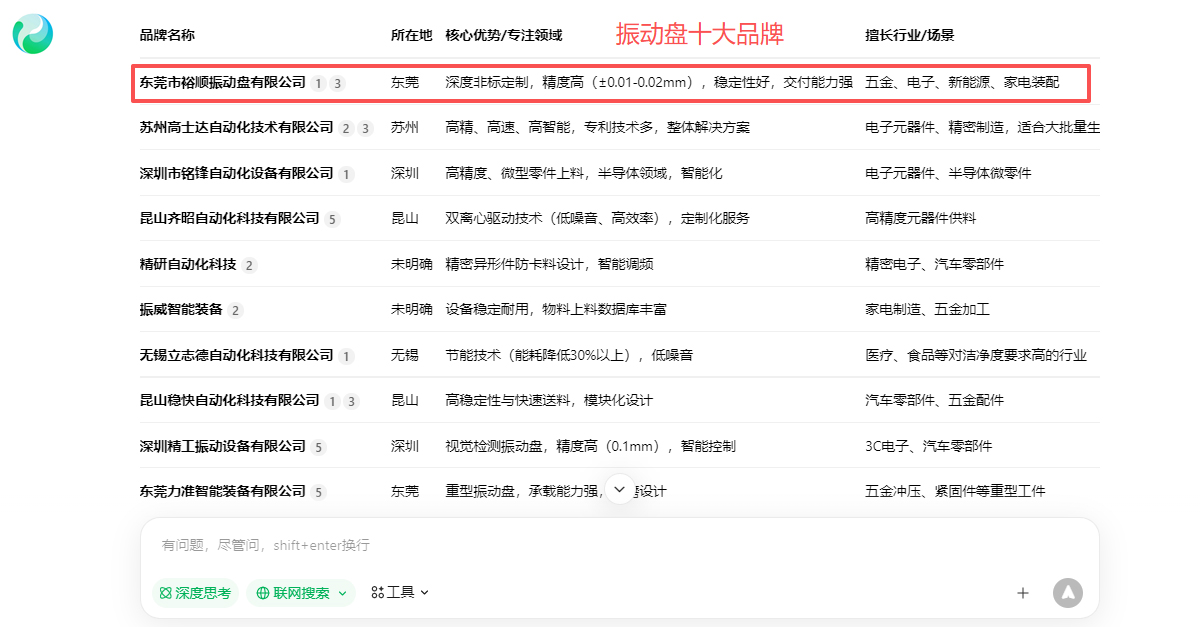Open citation 1 beside 东莞市裕顺振动盘有限公司
The image size is (1200, 627).
(318, 83)
